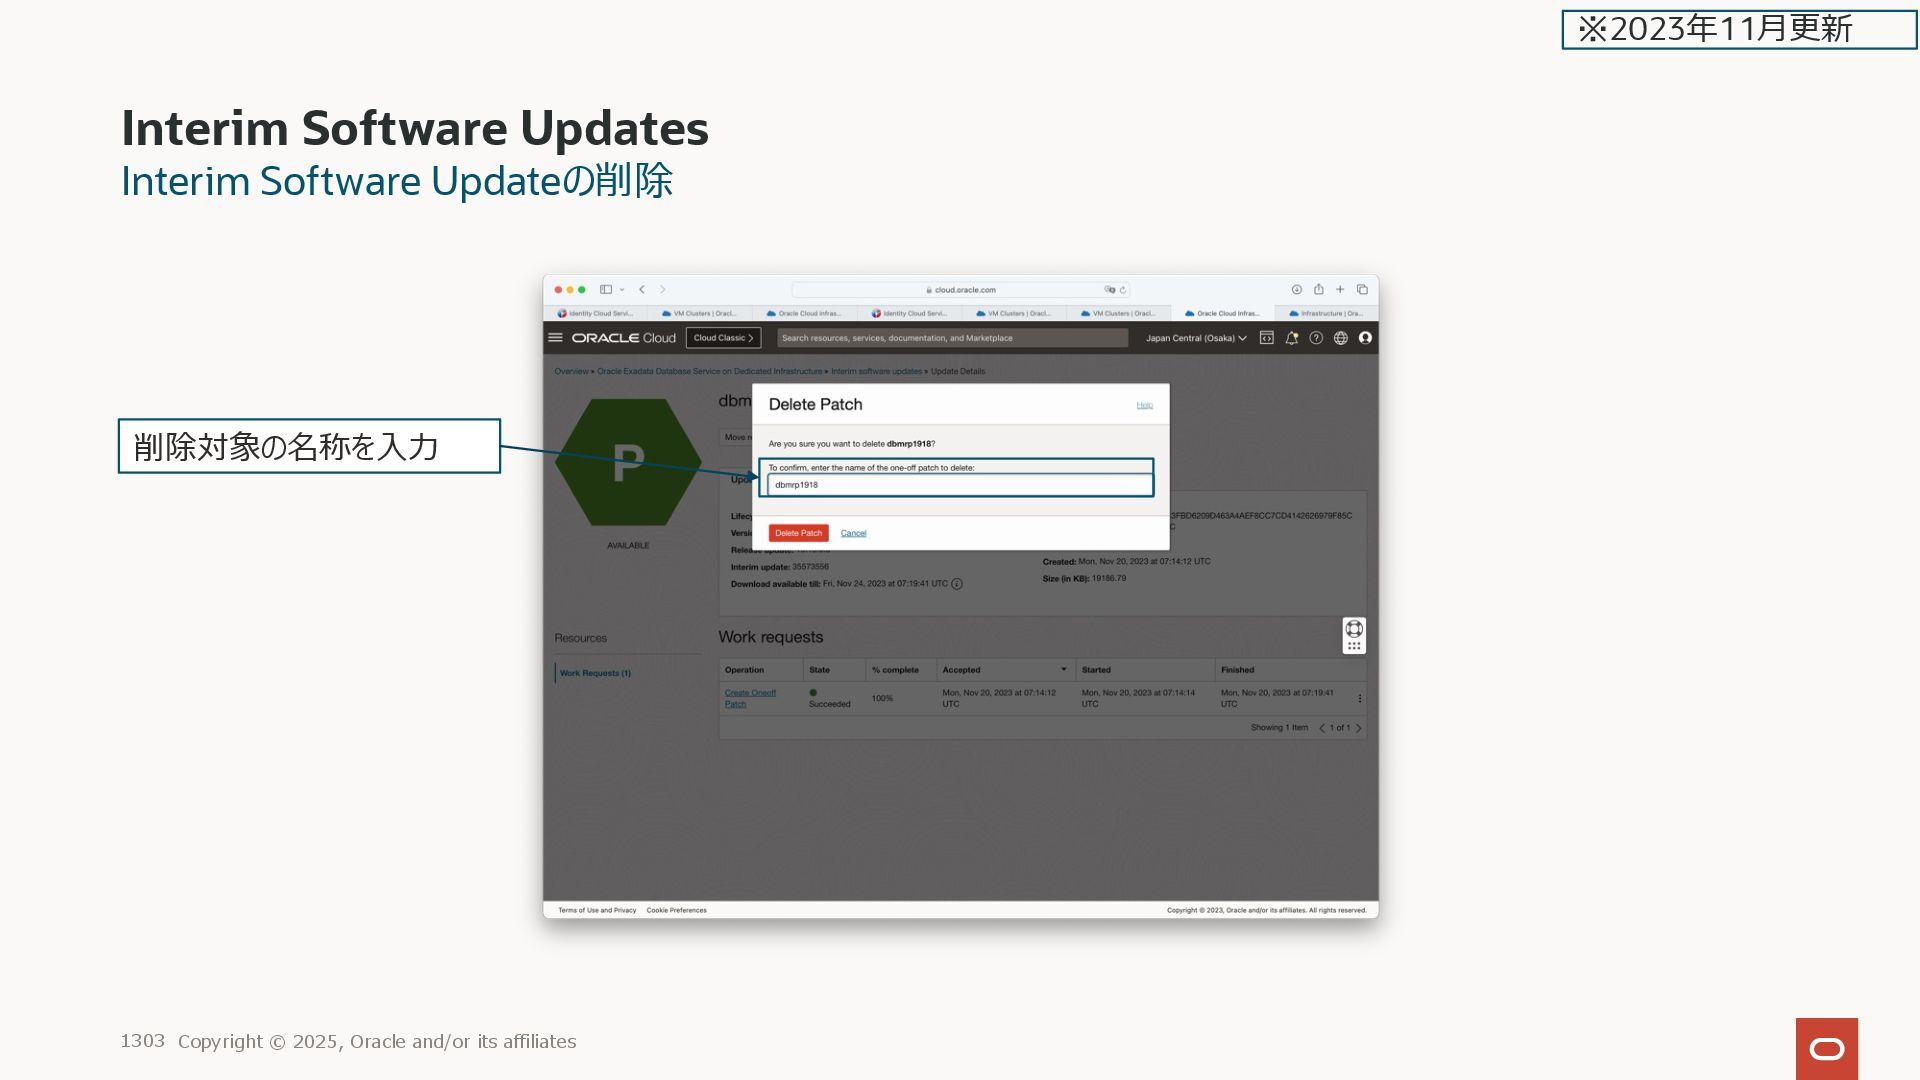Viewport: 1920px width, 1080px height.
Task: Open the language globe icon
Action: [x=1340, y=338]
